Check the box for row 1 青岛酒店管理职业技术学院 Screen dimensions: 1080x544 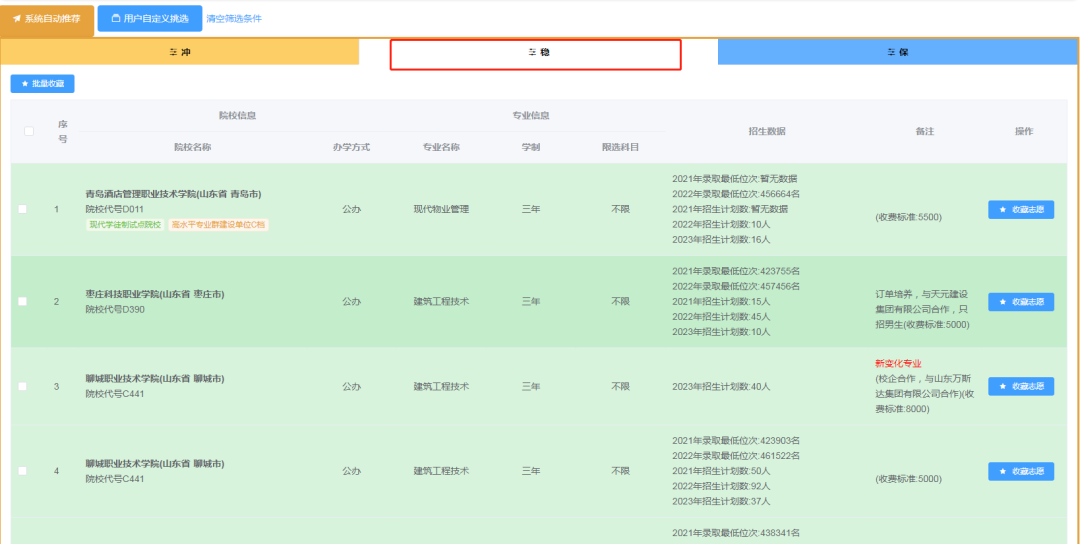23,209
